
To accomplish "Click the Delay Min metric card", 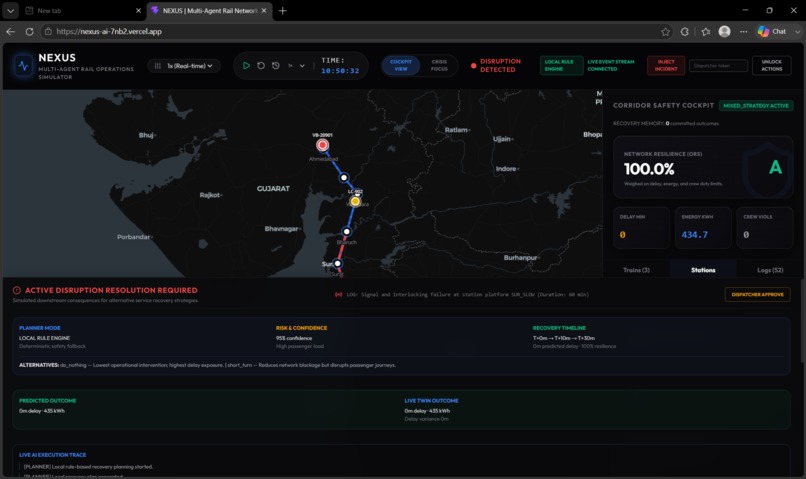I will 641,228.
